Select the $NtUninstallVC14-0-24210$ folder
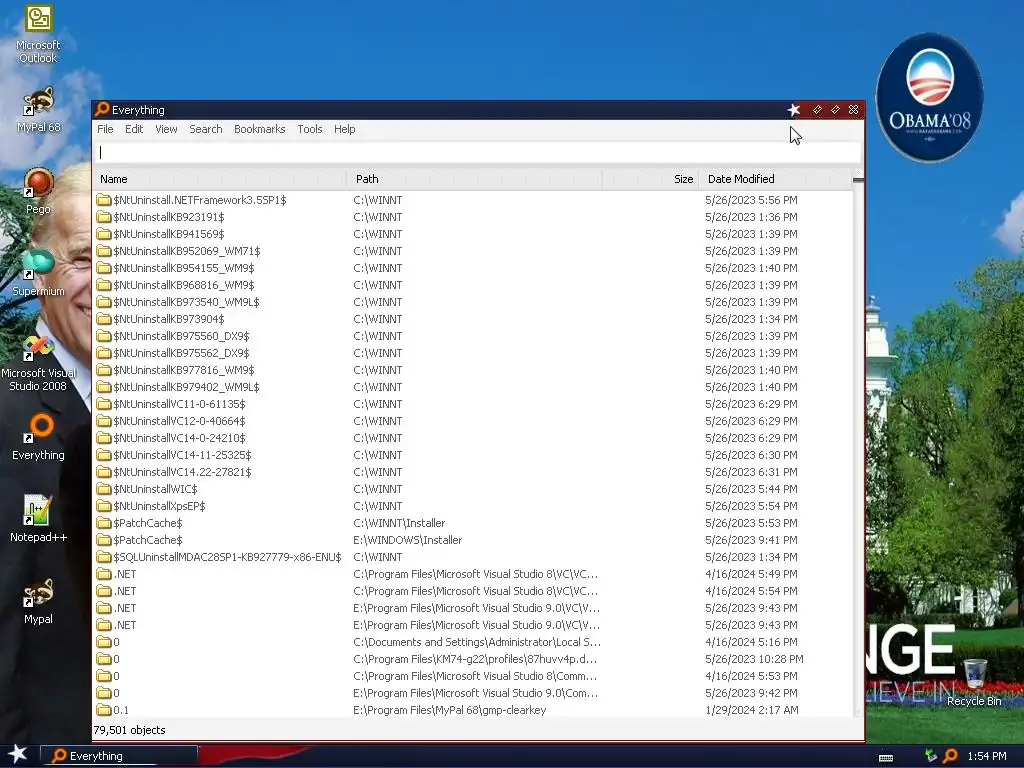 [472, 438]
